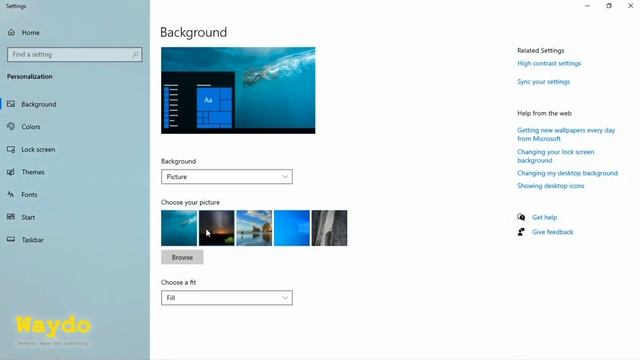Select the beach rocks wallpaper thumbnail
The width and height of the screenshot is (640, 360).
(x=254, y=228)
